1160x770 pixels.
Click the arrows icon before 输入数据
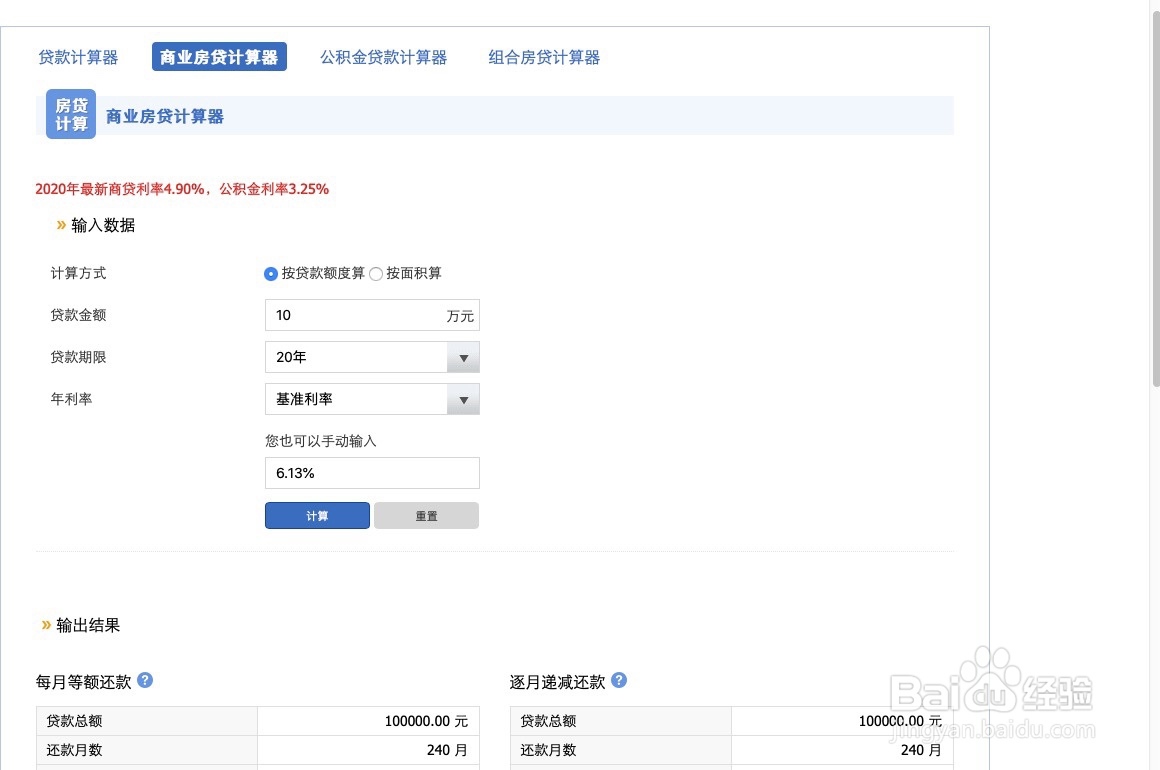[x=61, y=225]
